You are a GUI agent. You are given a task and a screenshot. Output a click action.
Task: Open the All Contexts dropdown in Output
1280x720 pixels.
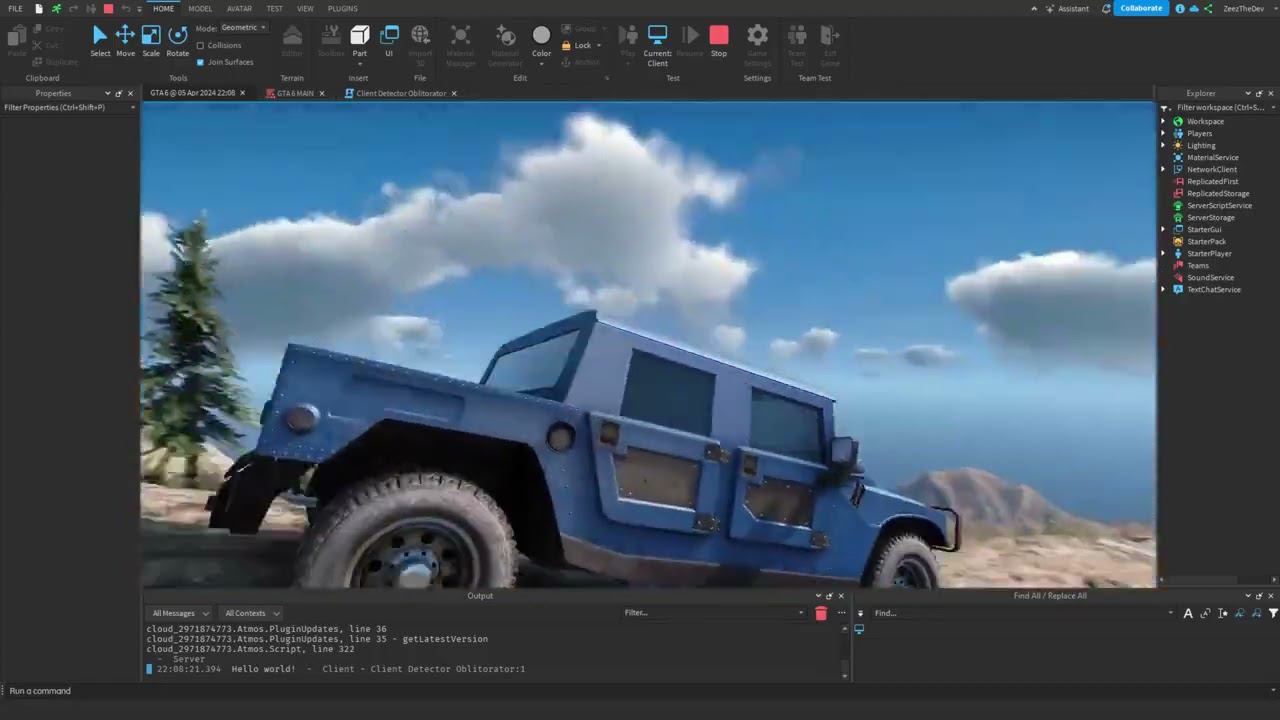[x=251, y=613]
